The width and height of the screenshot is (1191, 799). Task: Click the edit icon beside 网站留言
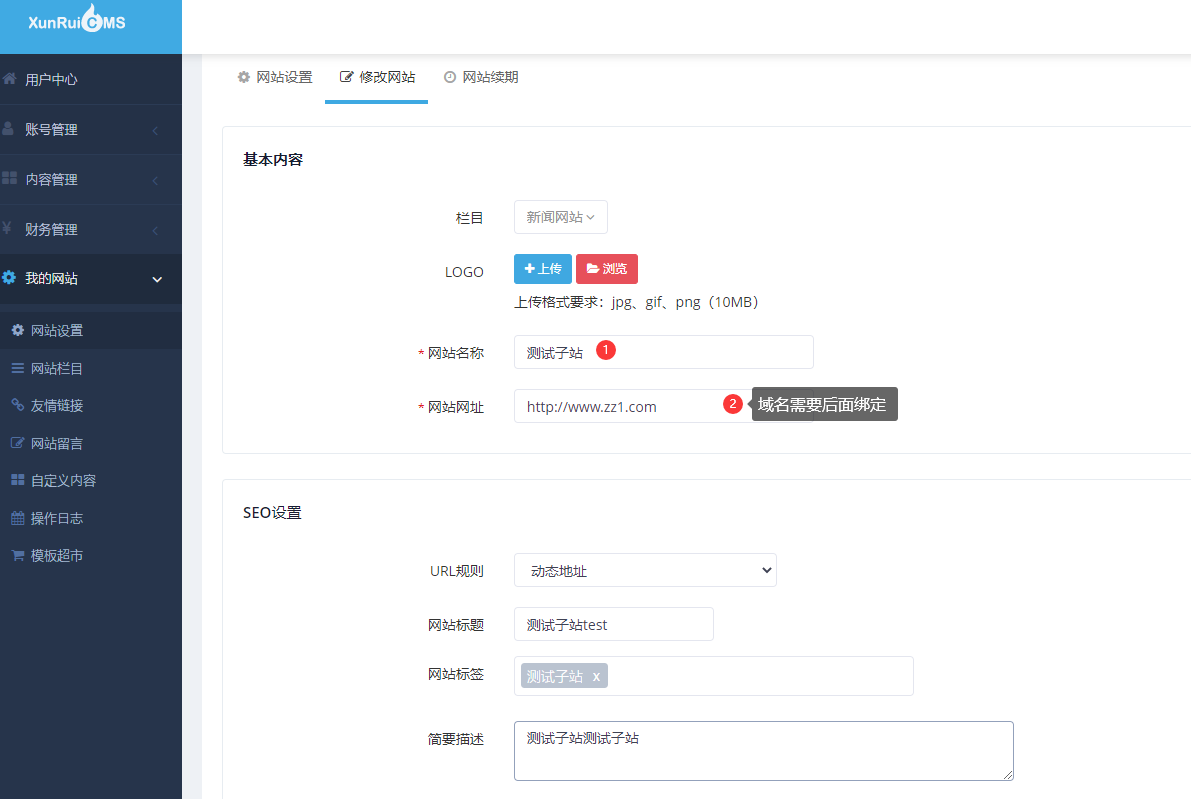17,443
